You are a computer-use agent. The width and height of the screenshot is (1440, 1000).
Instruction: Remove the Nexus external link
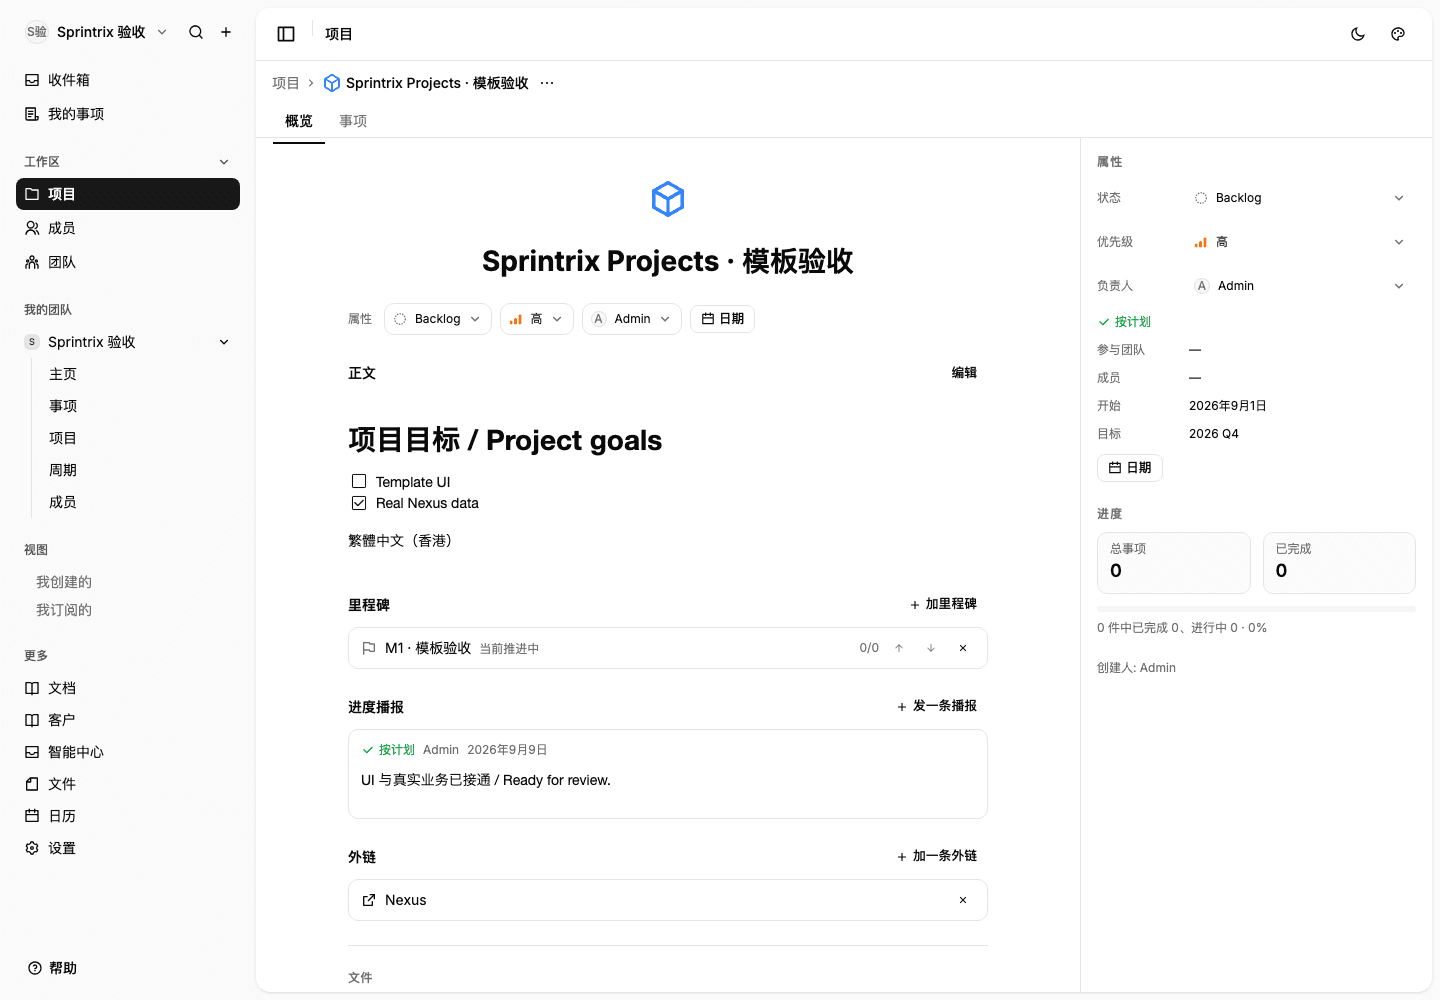(x=963, y=900)
